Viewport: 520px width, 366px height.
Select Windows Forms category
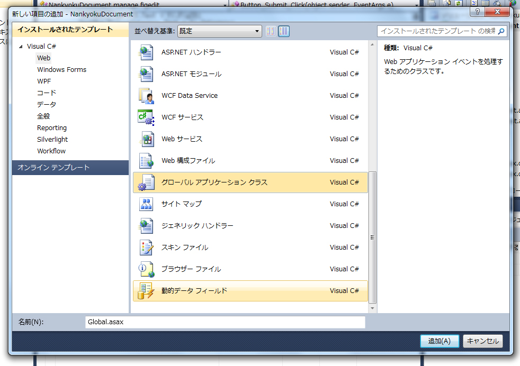coord(62,70)
